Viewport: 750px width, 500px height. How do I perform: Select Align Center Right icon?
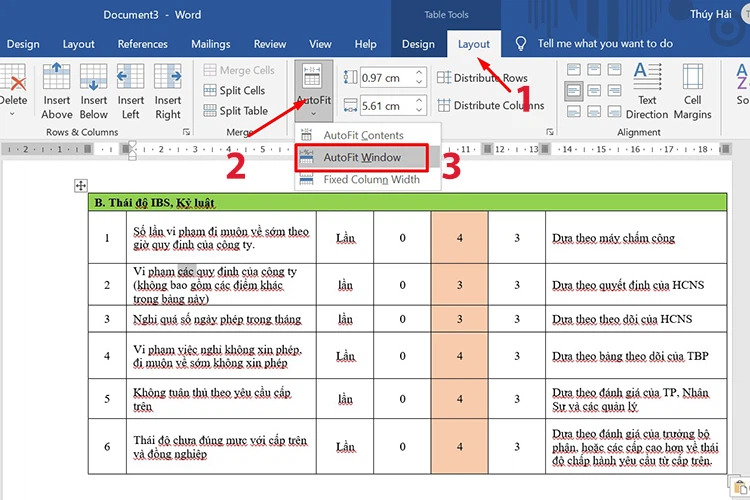pos(614,90)
